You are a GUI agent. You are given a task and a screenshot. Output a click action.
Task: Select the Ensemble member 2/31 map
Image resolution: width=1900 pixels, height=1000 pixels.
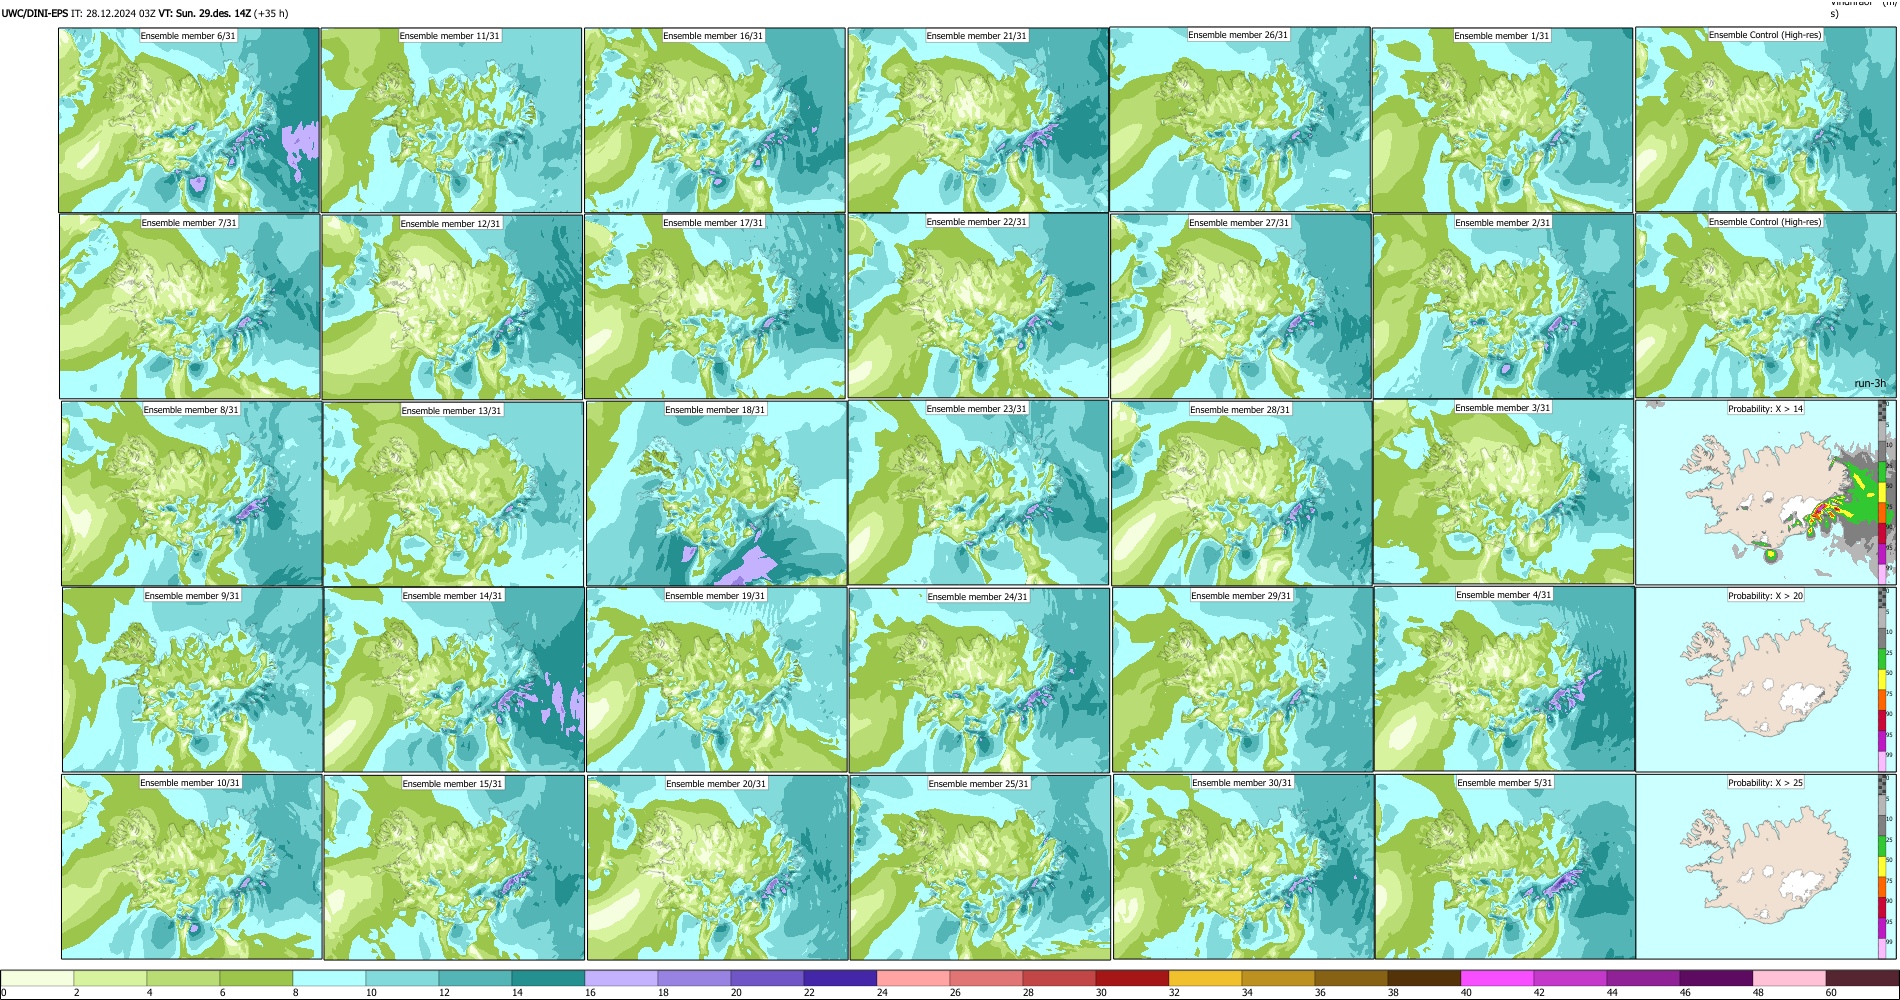1503,307
